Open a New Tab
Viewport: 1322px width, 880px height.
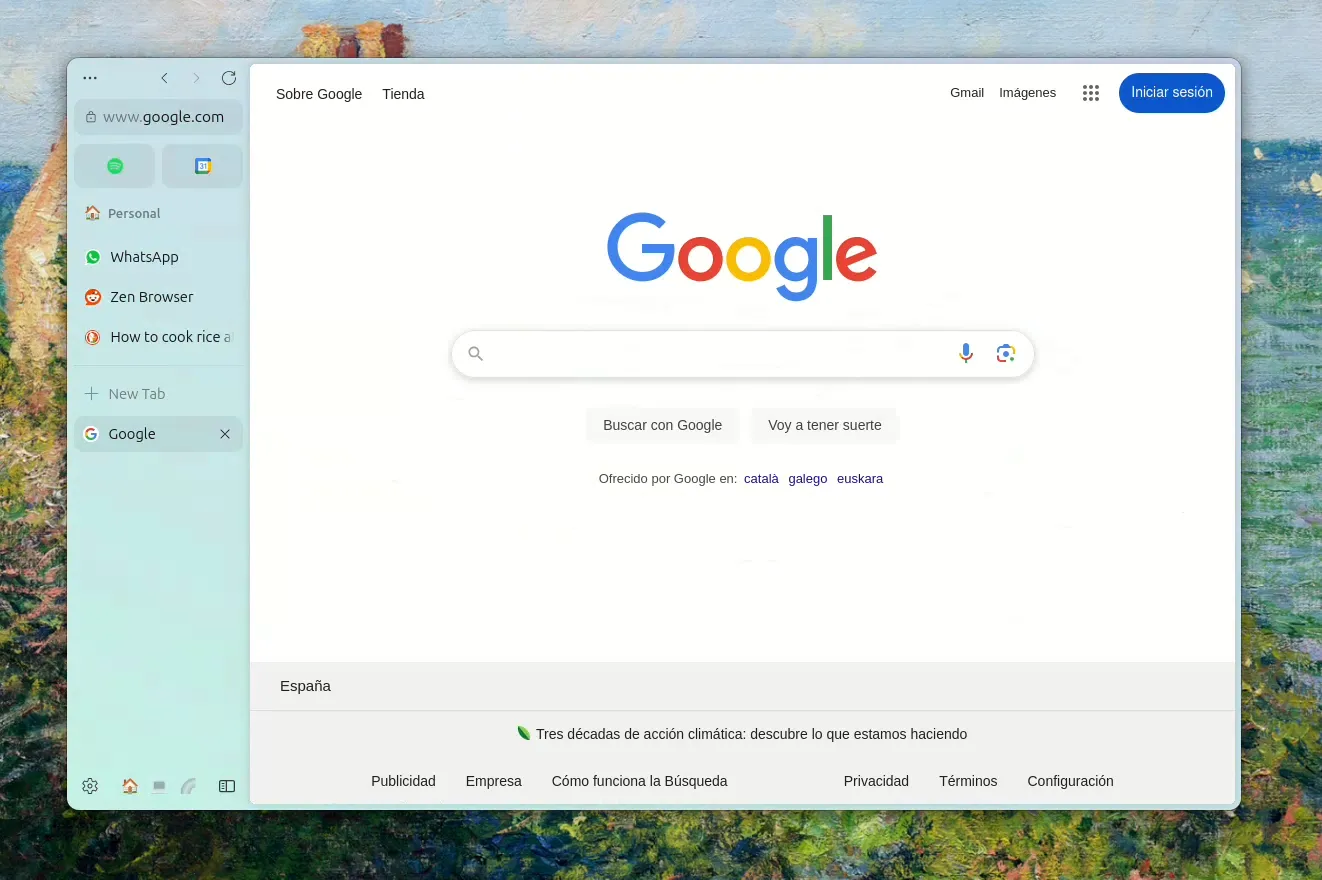click(158, 394)
